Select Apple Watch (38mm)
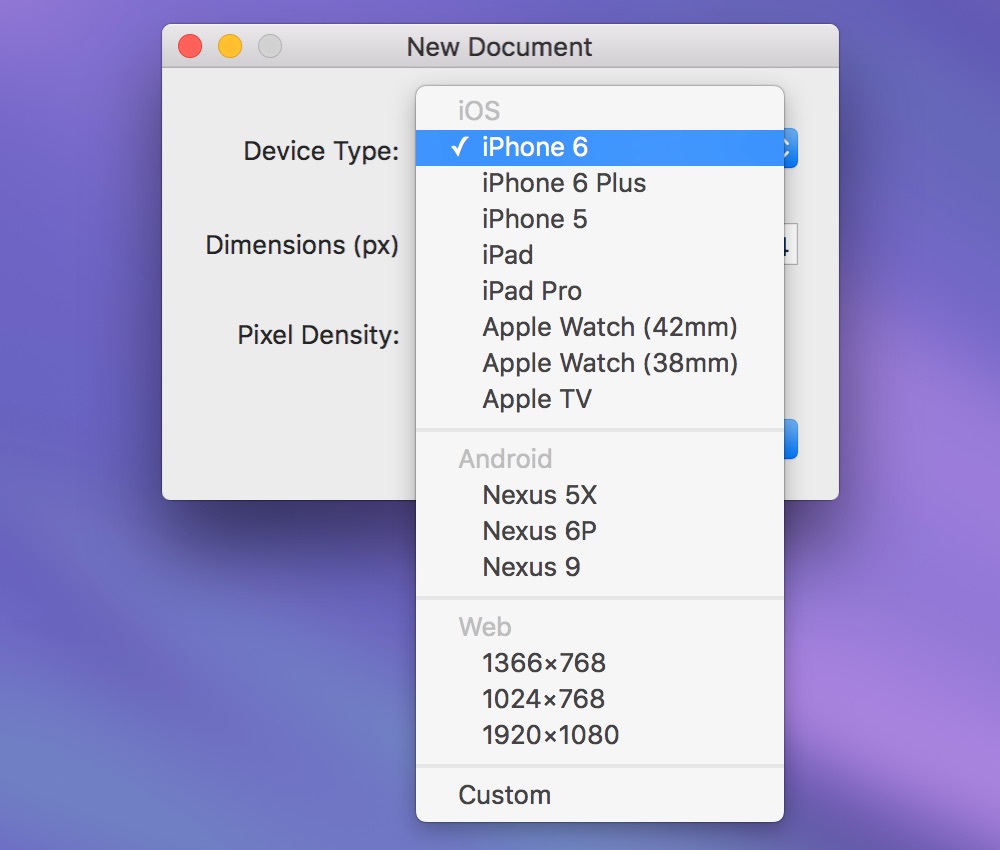Image resolution: width=1000 pixels, height=850 pixels. click(x=599, y=363)
